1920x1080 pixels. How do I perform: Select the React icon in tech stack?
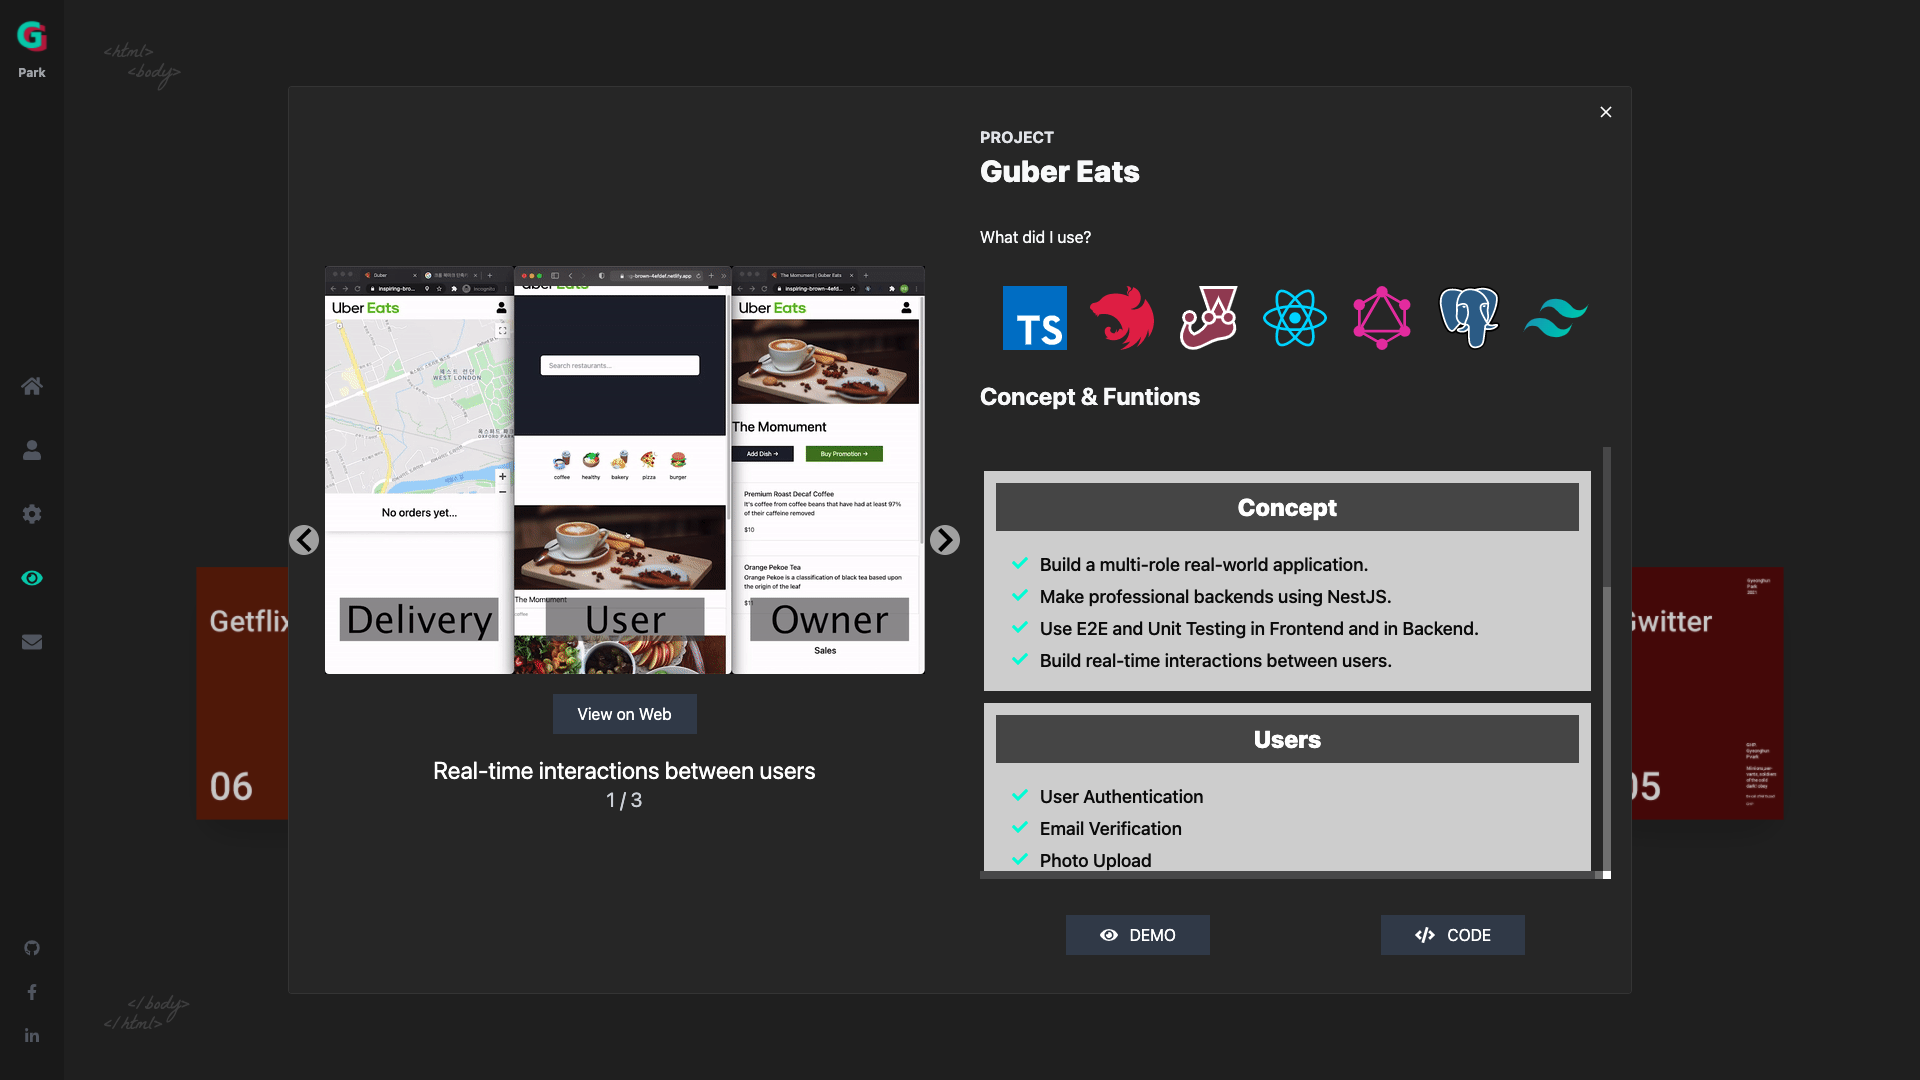pos(1294,316)
